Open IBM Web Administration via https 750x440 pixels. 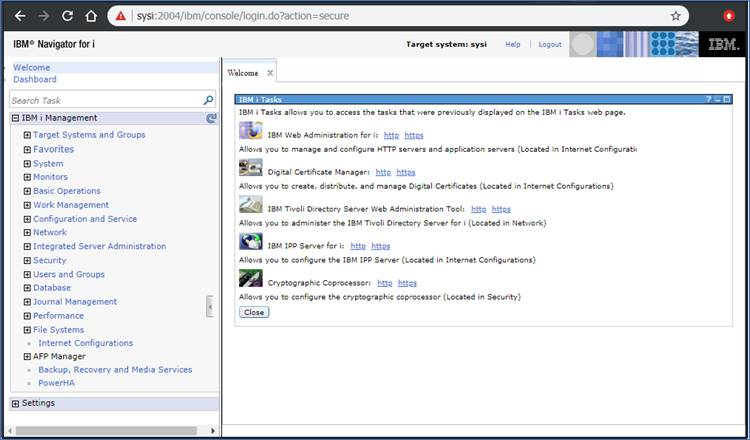click(x=414, y=135)
